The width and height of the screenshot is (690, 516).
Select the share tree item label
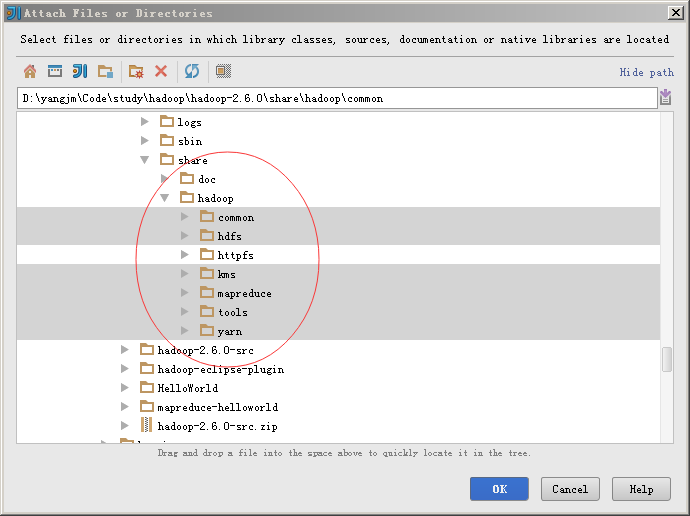[193, 160]
